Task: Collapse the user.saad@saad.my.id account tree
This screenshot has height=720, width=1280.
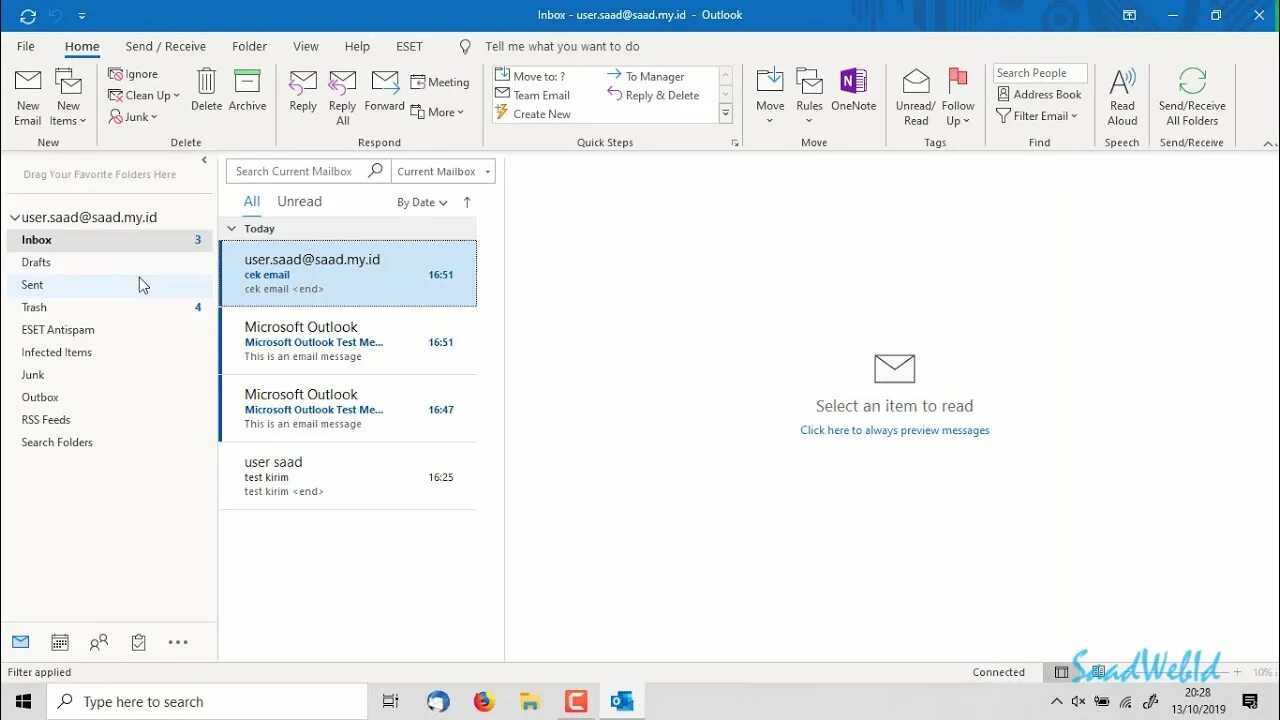Action: point(14,217)
